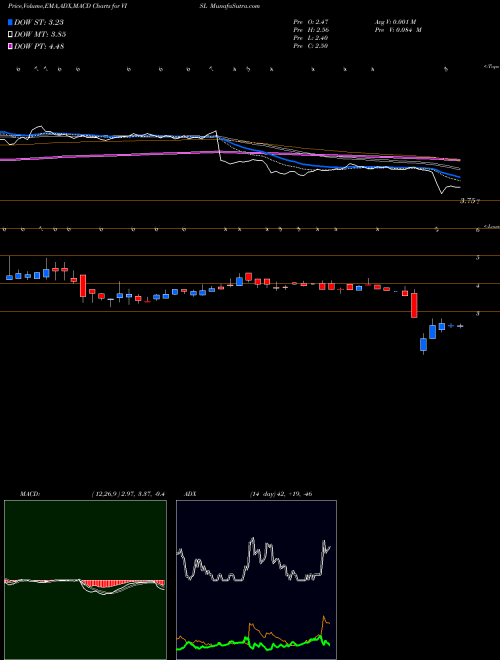Click the magenta DOW PT legend swatch

coord(10,47)
